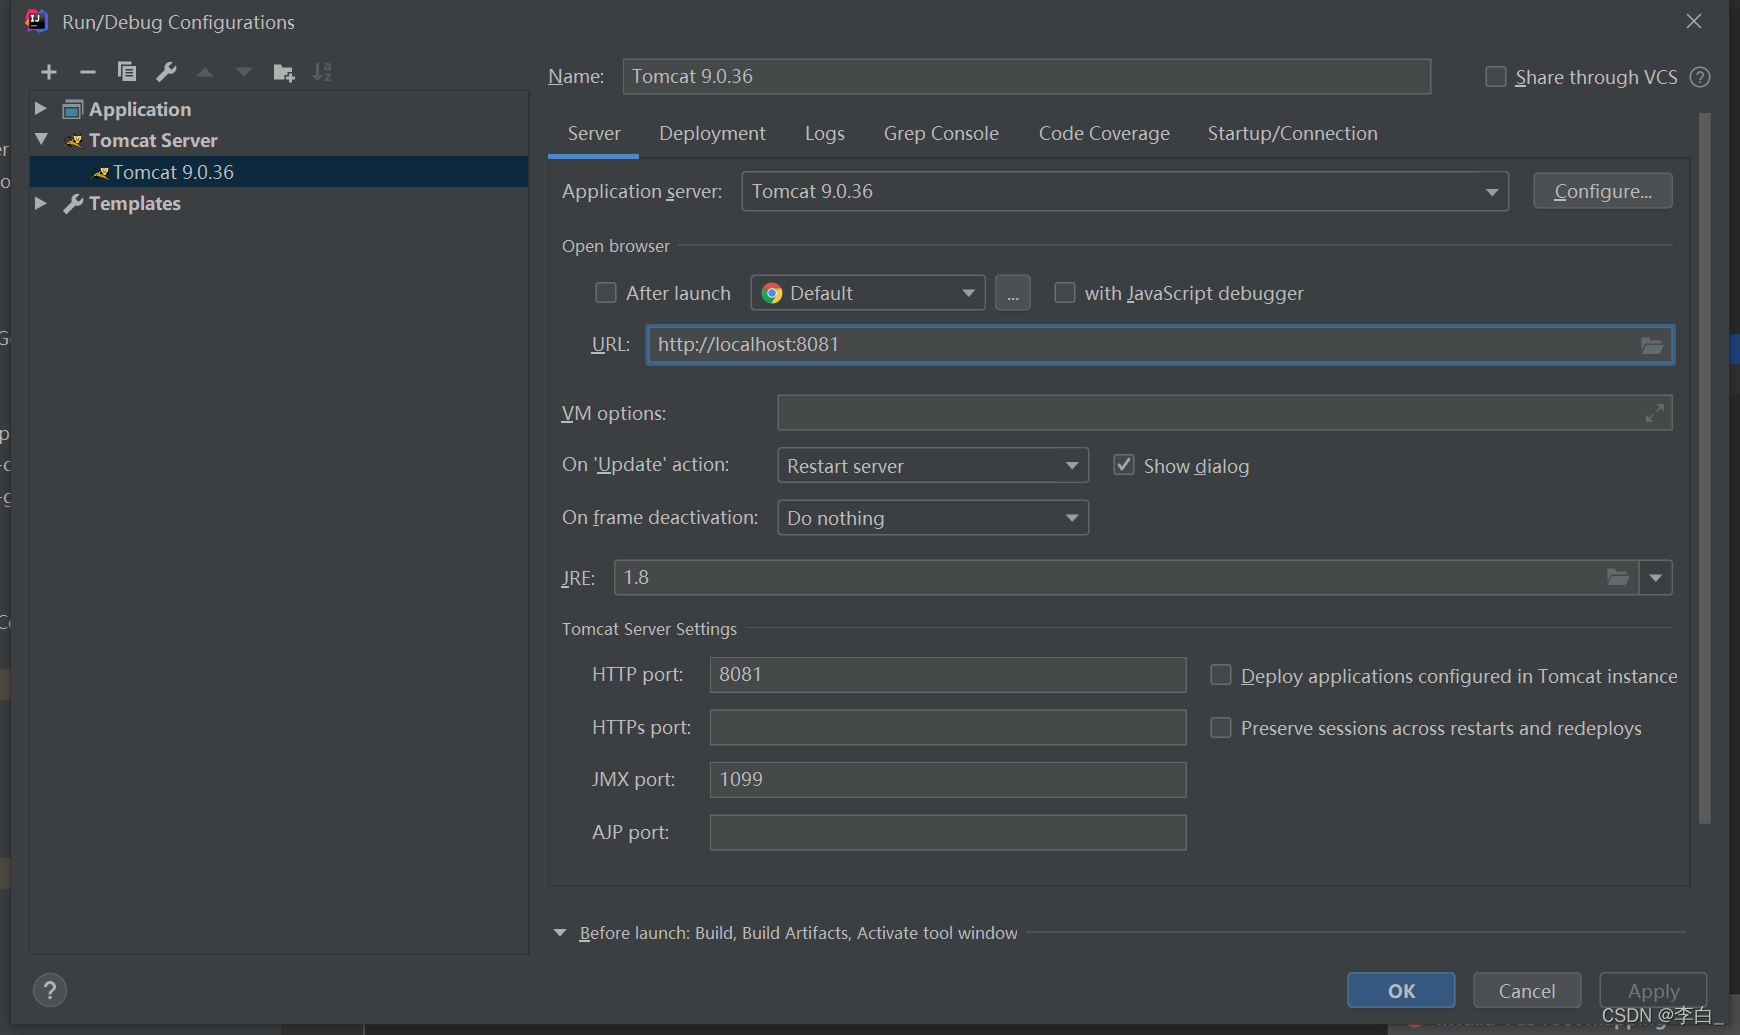Select the Tomcat Server tree item label
The height and width of the screenshot is (1035, 1740).
(153, 140)
